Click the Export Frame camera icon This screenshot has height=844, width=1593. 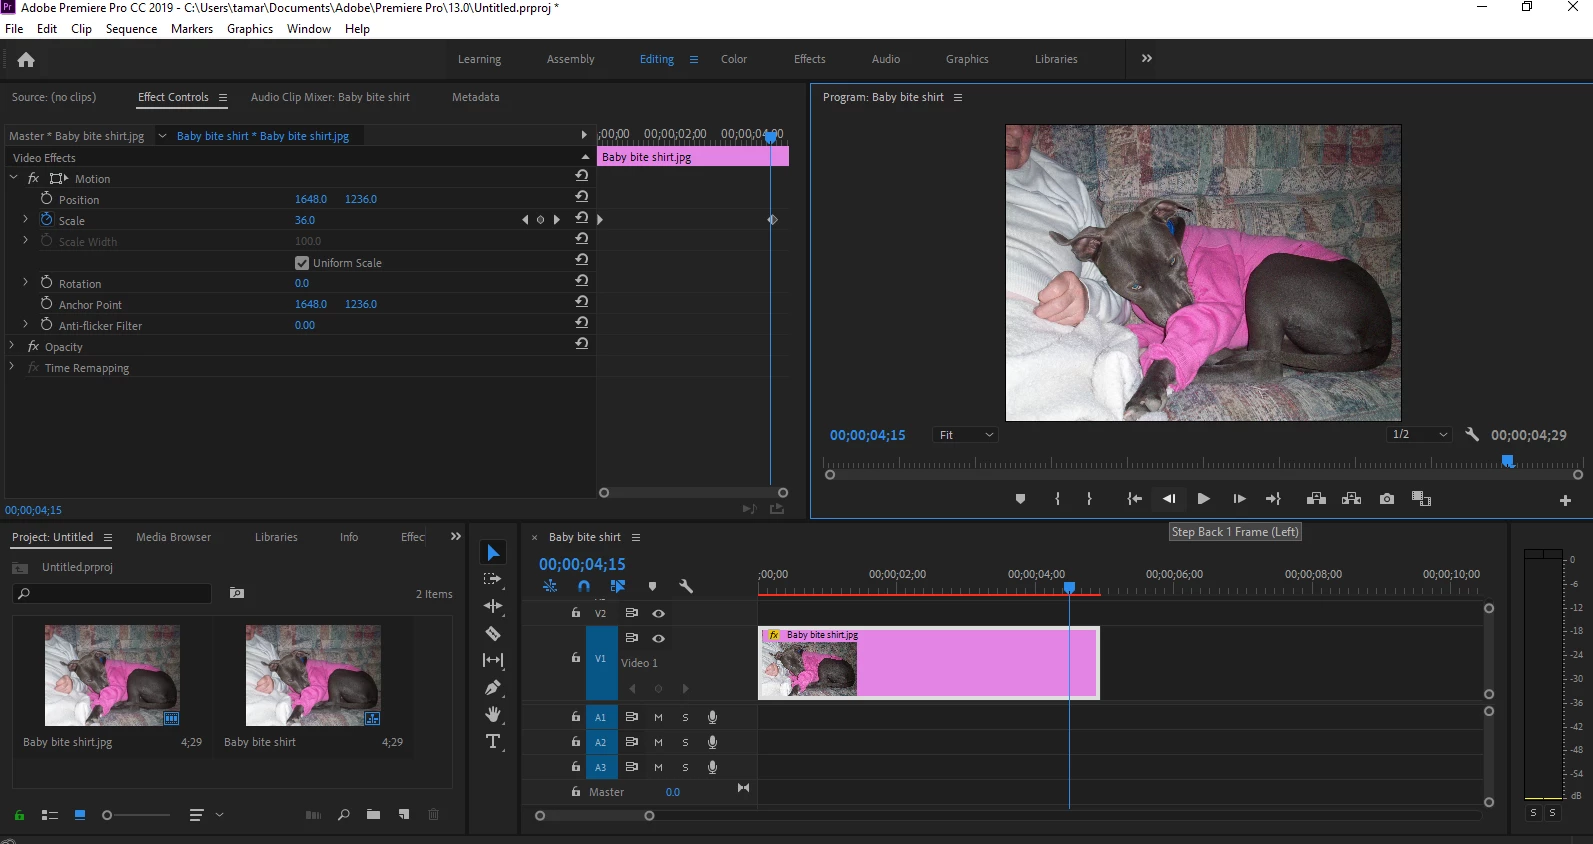coord(1387,499)
